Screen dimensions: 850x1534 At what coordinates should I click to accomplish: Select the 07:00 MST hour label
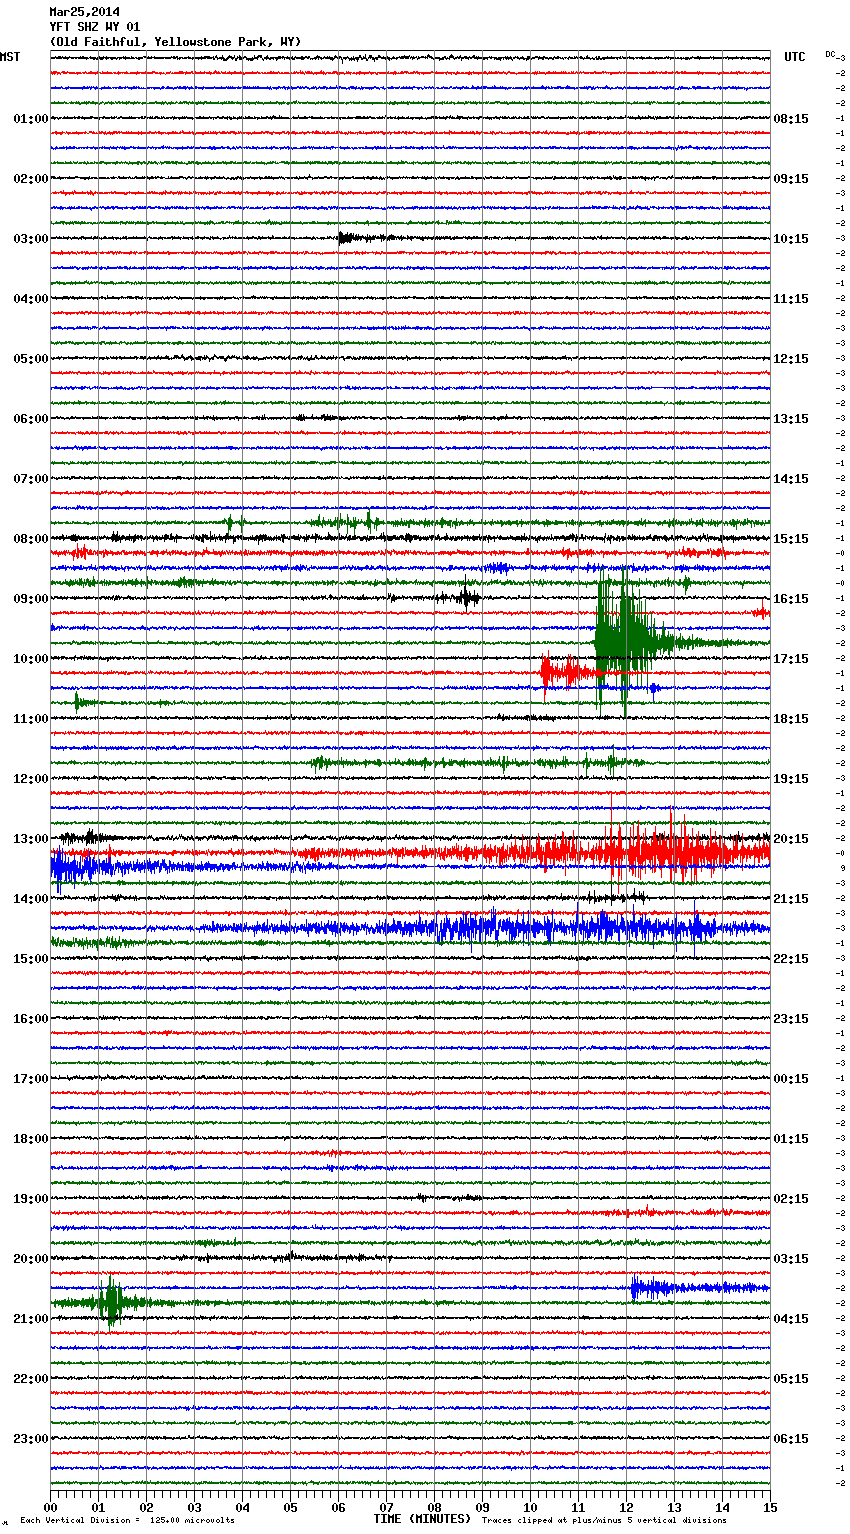(31, 479)
